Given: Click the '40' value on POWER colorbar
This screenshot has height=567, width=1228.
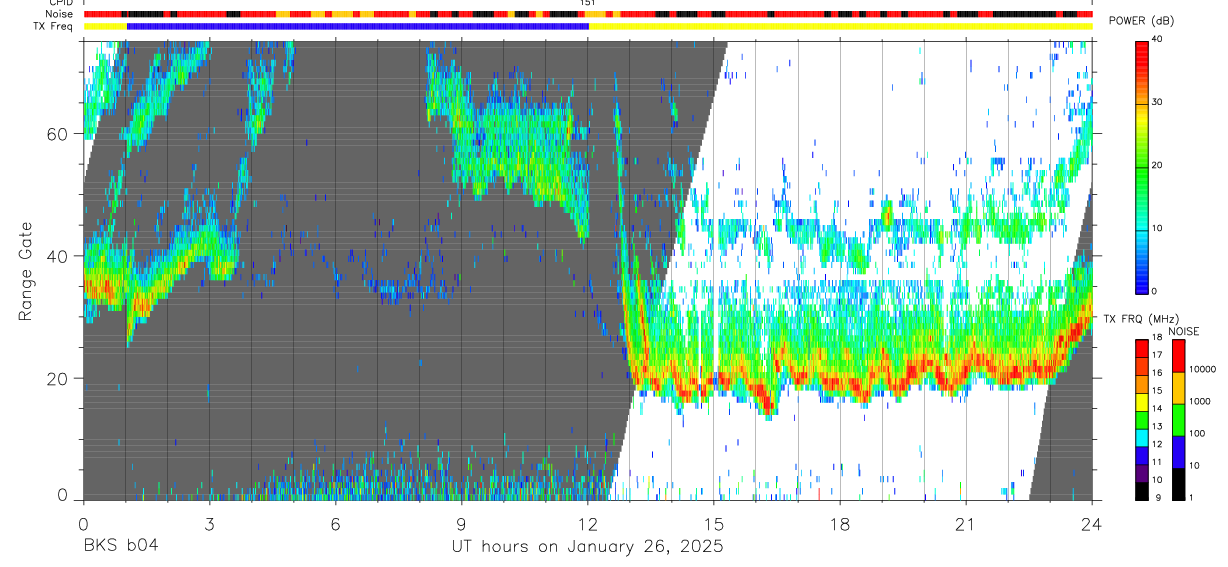Looking at the screenshot, I should point(1158,40).
